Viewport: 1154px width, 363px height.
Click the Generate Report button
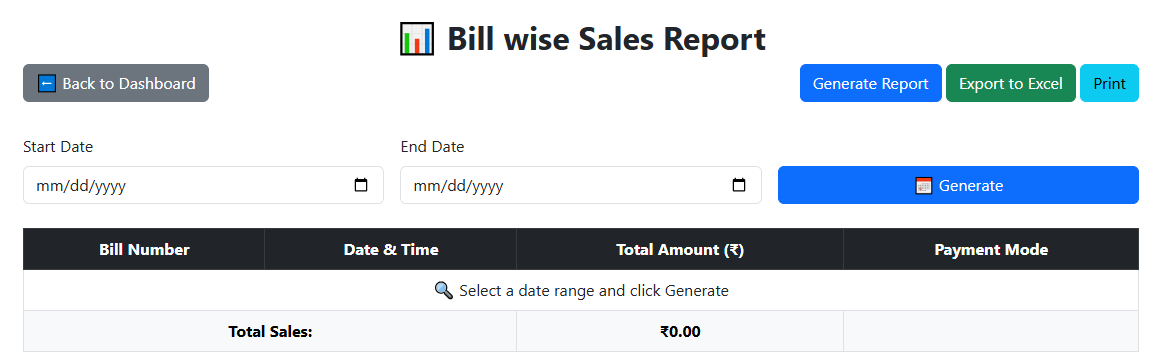[x=871, y=83]
